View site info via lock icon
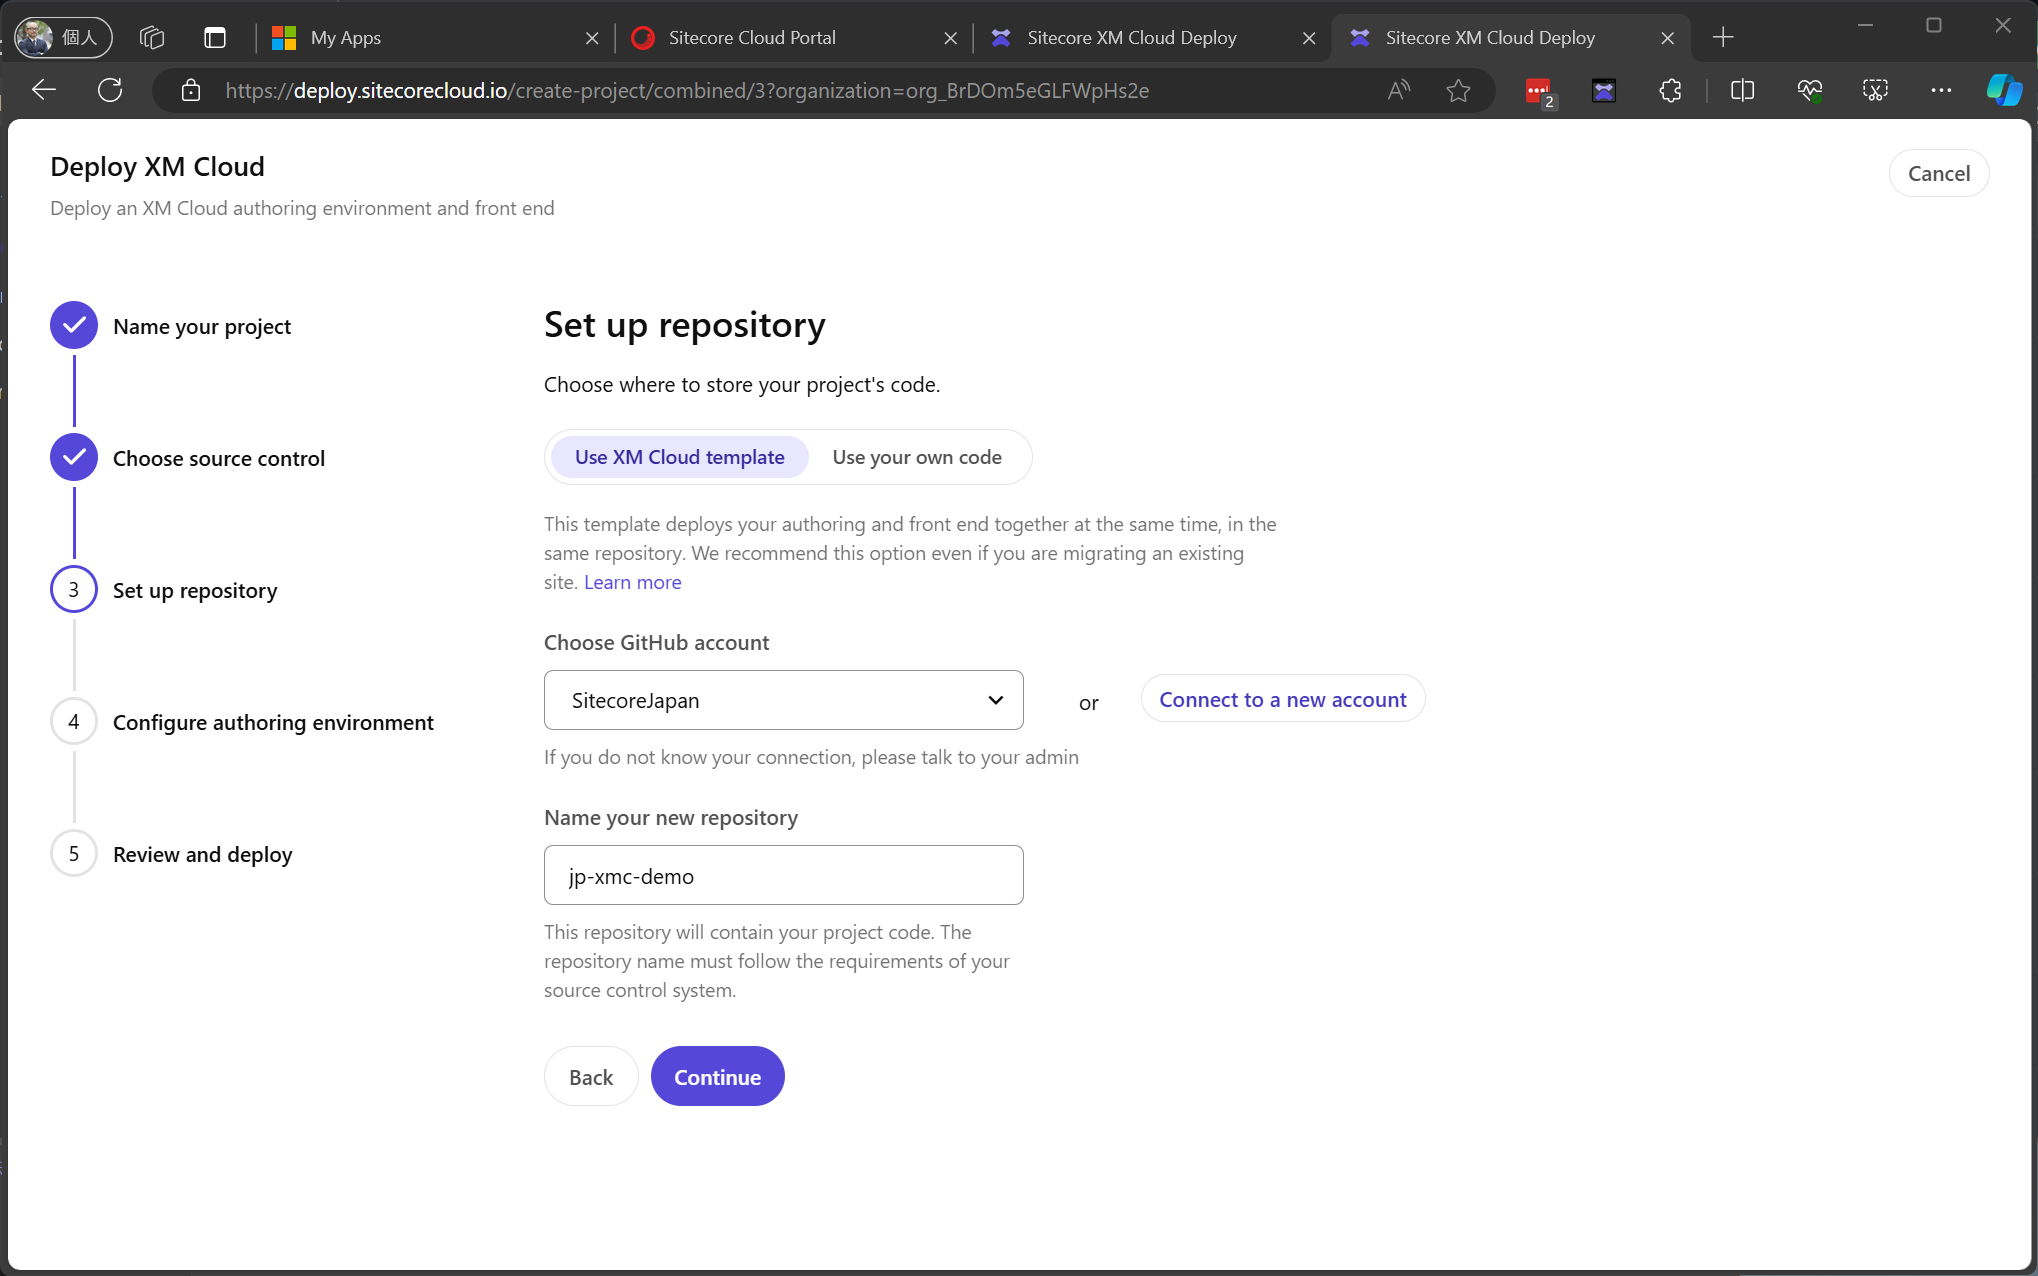The width and height of the screenshot is (2038, 1276). point(190,91)
